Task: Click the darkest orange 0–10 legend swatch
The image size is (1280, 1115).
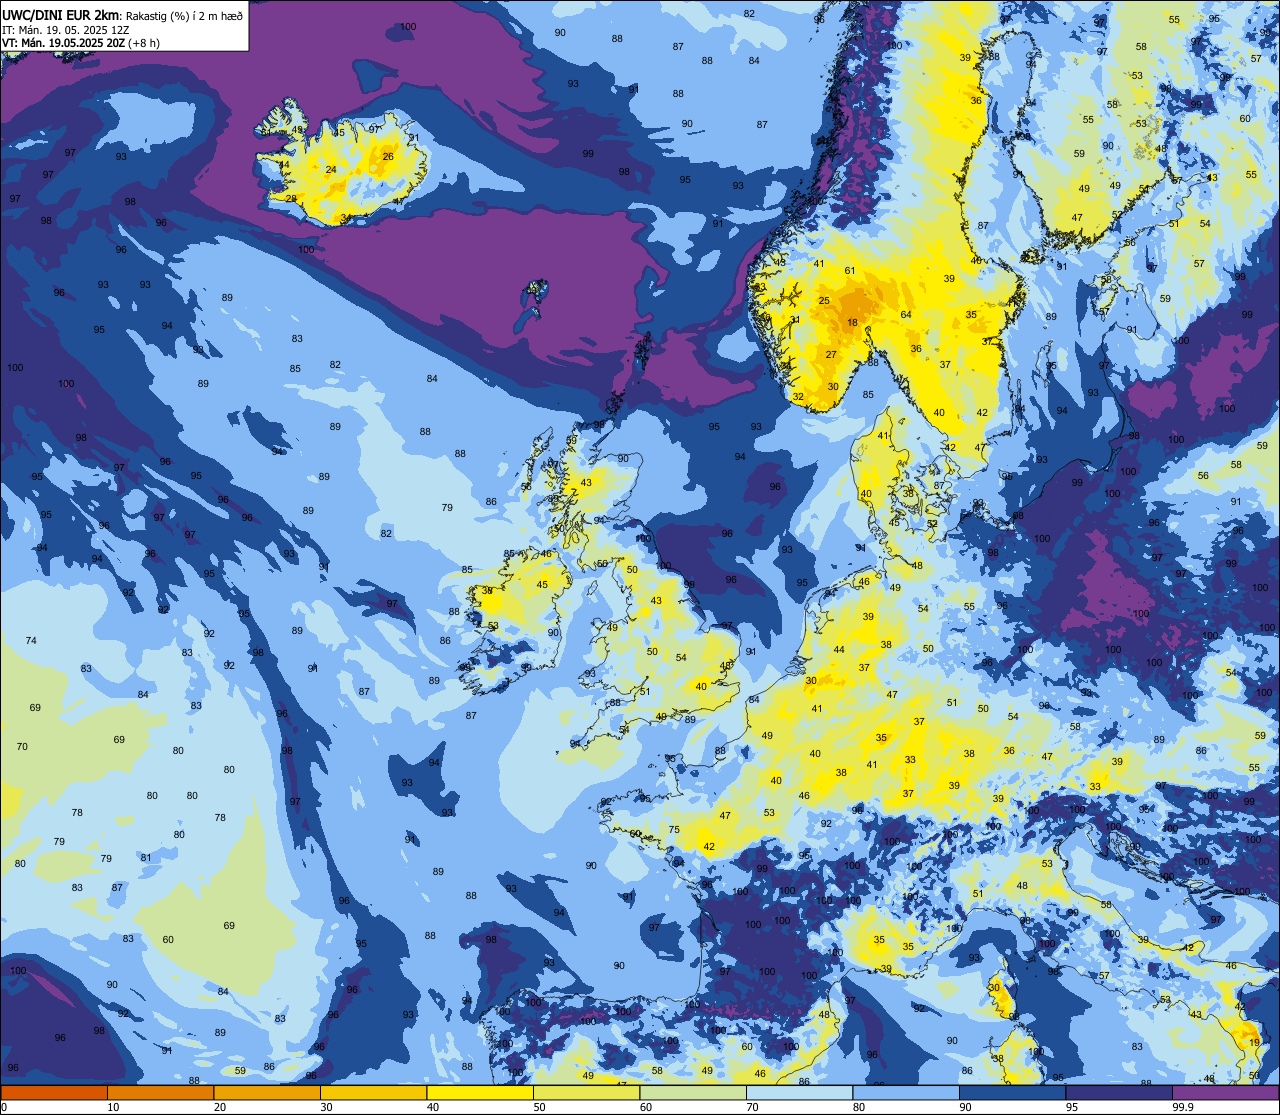Action: [54, 1092]
